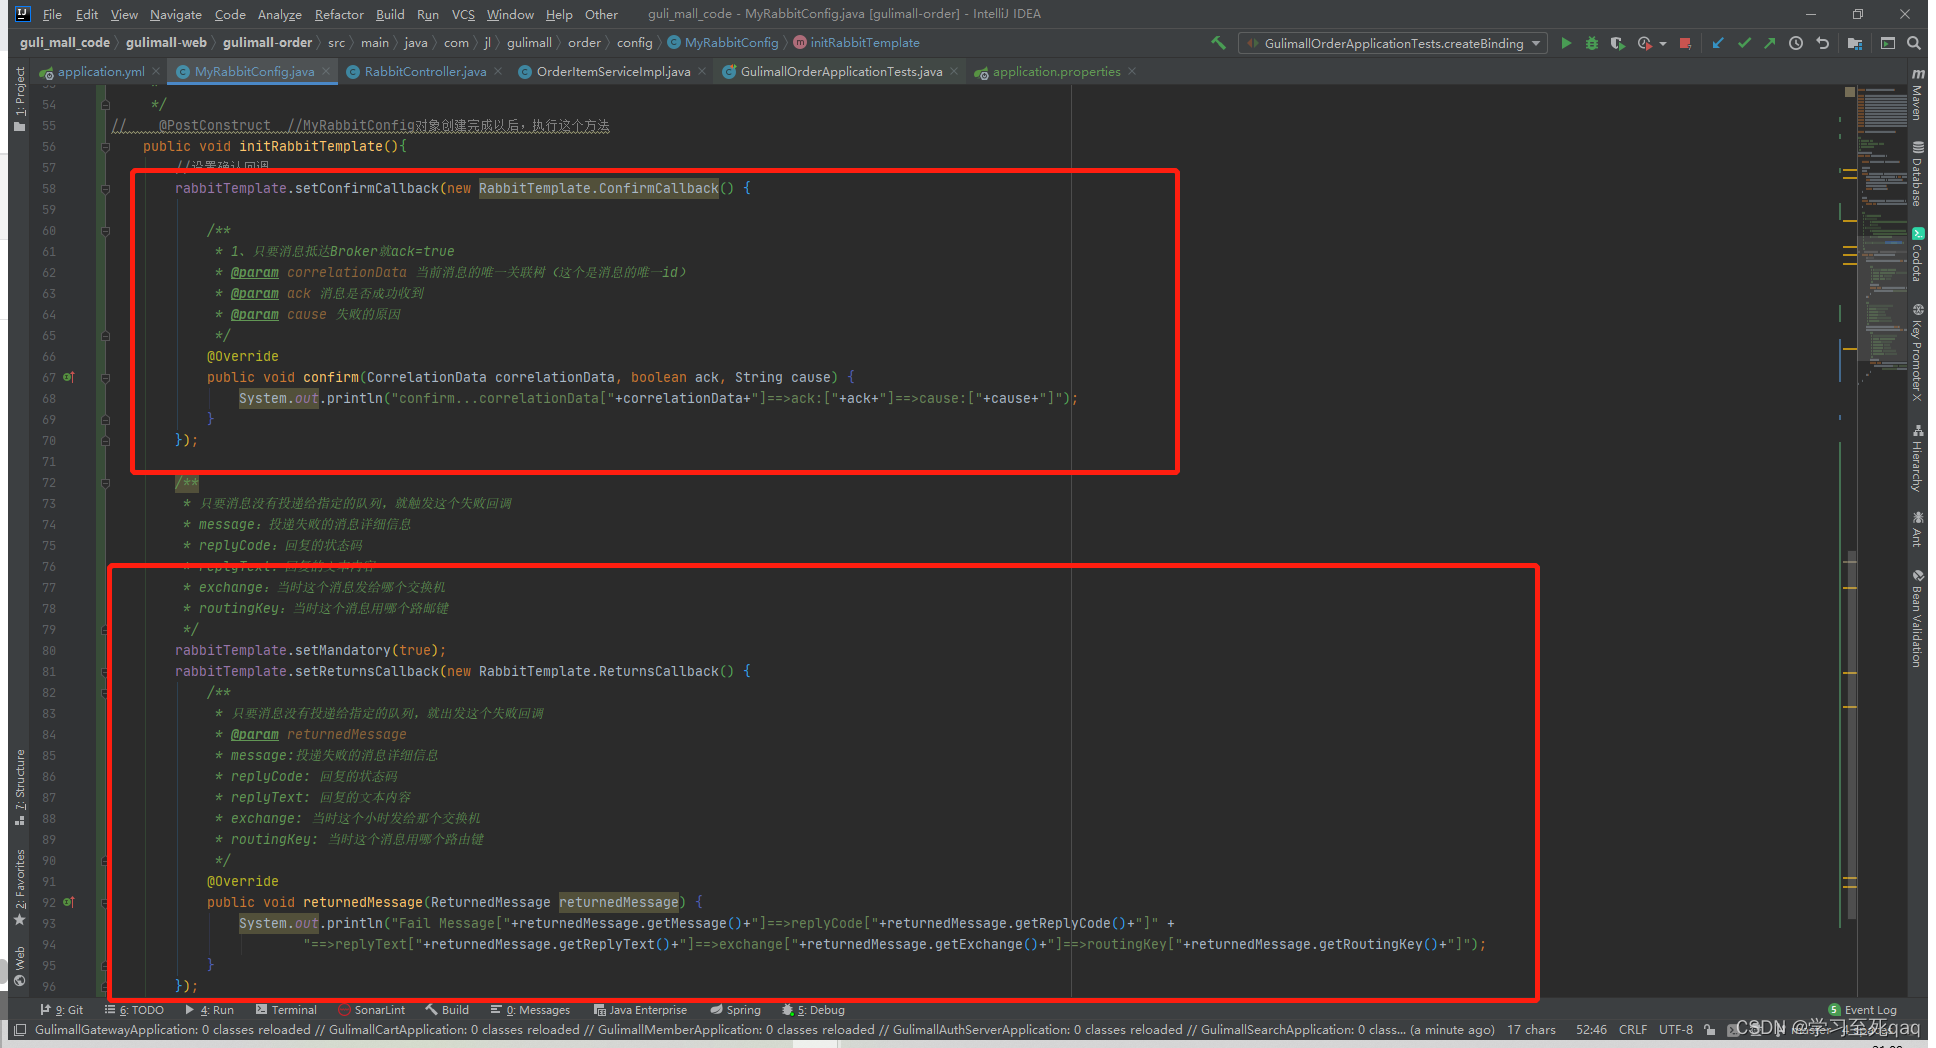1936x1048 pixels.
Task: Change file encoding UTF-8 in status bar
Action: pos(1675,1029)
